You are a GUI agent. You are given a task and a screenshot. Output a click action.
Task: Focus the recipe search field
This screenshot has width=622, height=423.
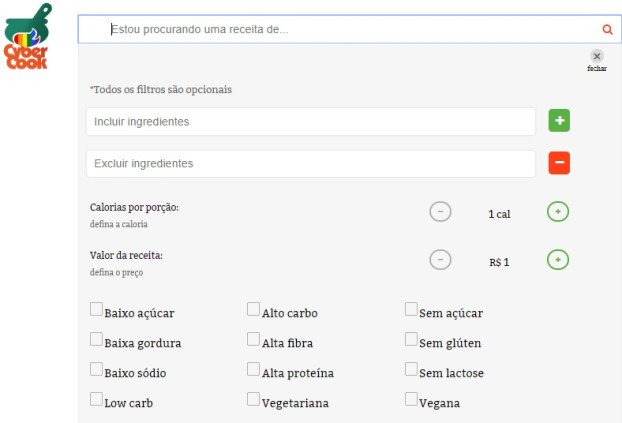(x=340, y=30)
